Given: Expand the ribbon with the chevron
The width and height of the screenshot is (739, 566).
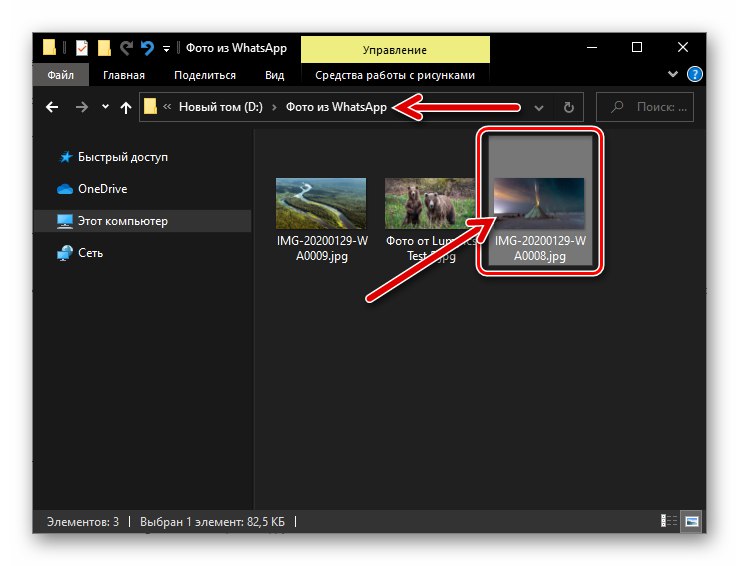Looking at the screenshot, I should click(x=673, y=74).
